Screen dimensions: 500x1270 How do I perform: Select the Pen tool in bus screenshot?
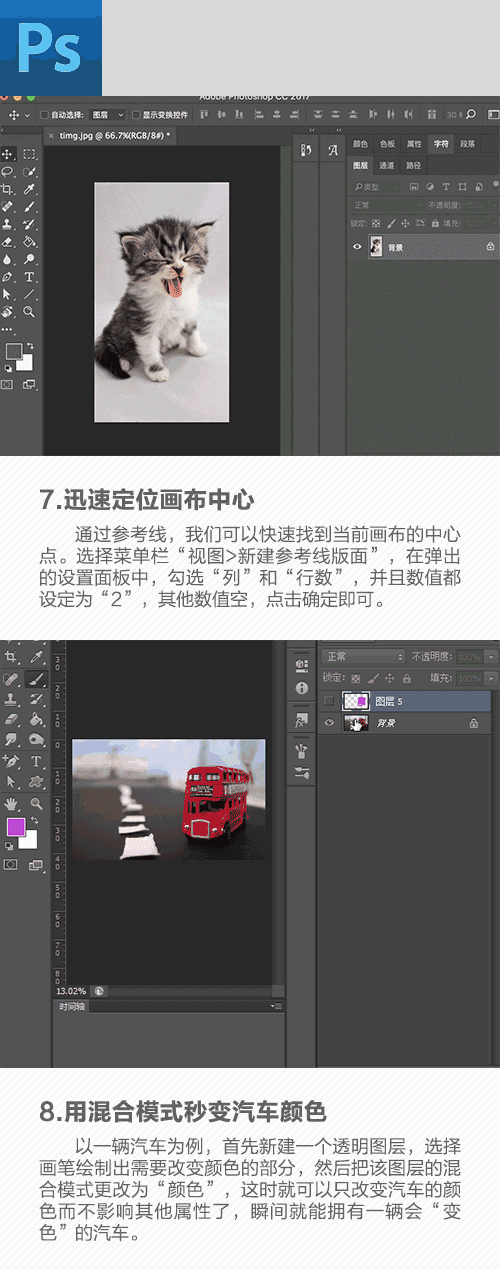10,760
